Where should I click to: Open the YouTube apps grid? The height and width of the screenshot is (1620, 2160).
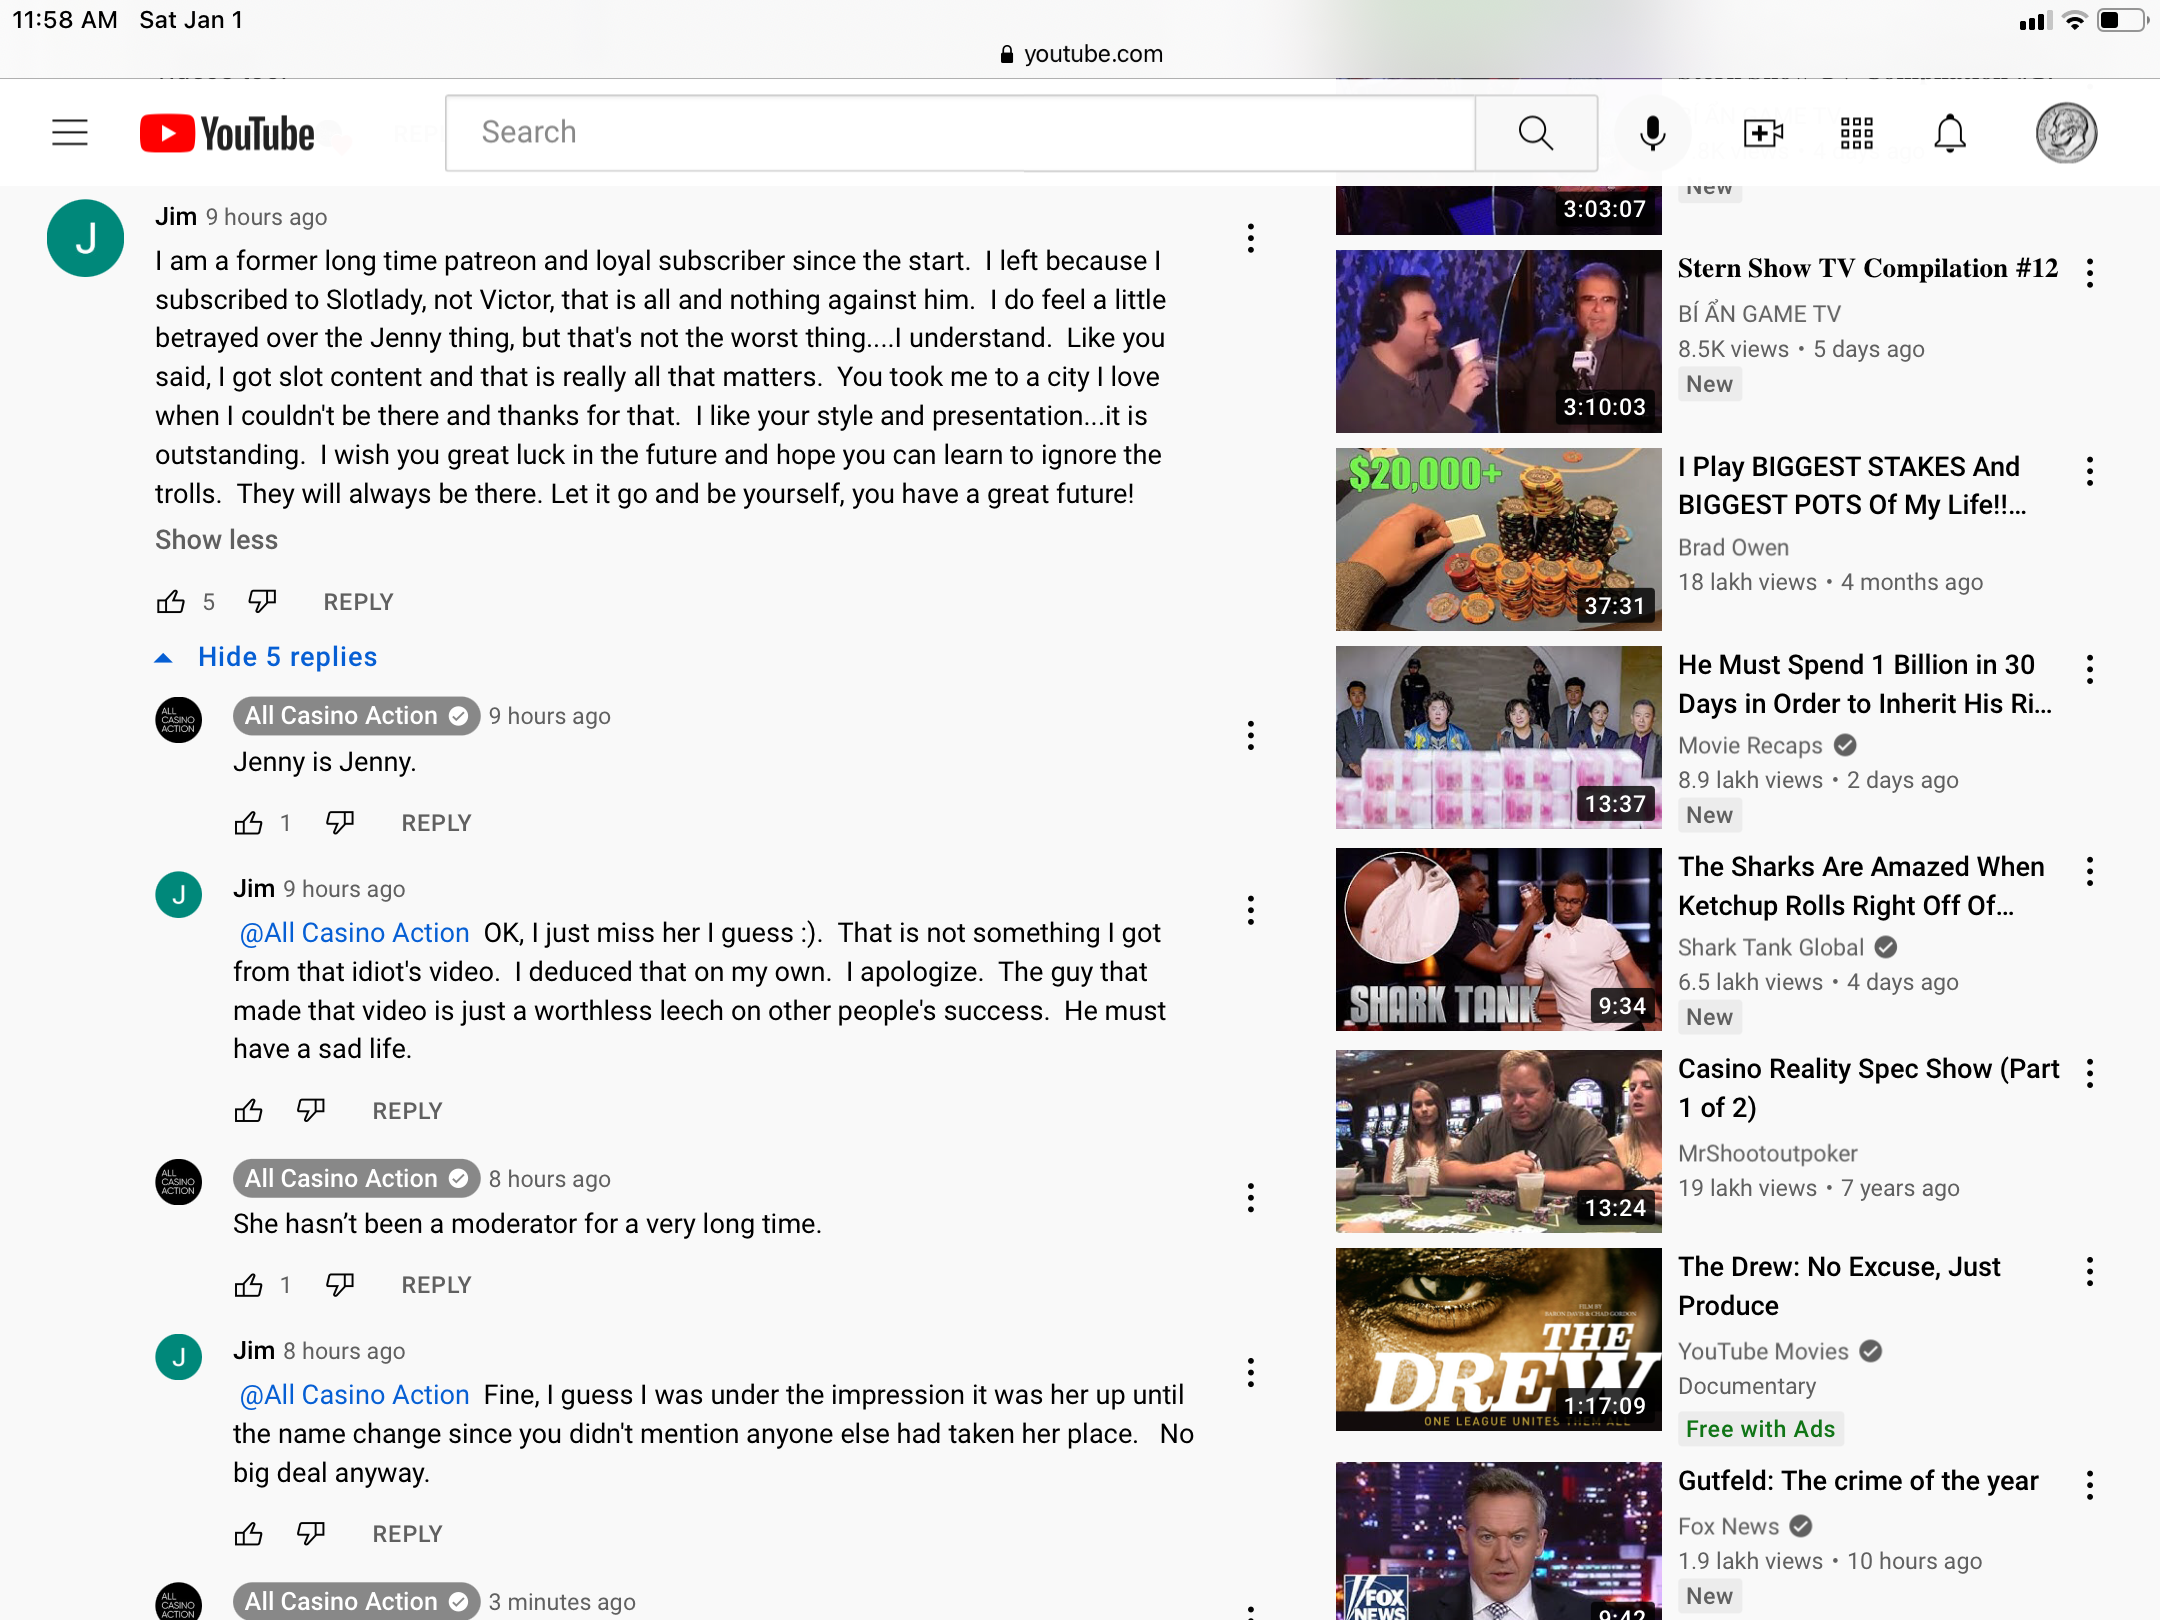tap(1857, 133)
